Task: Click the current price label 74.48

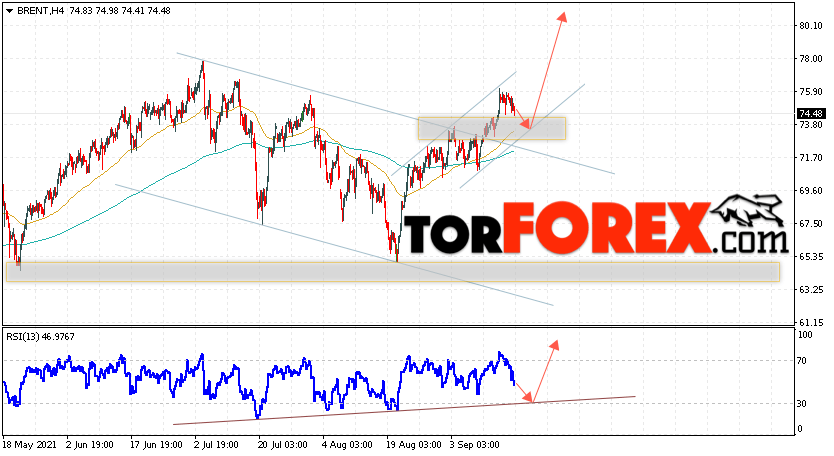Action: point(811,114)
